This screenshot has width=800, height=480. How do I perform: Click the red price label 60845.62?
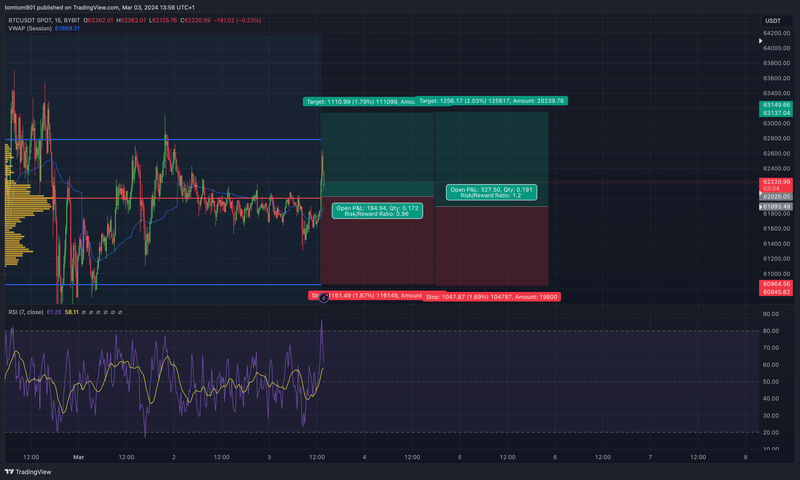(776, 292)
